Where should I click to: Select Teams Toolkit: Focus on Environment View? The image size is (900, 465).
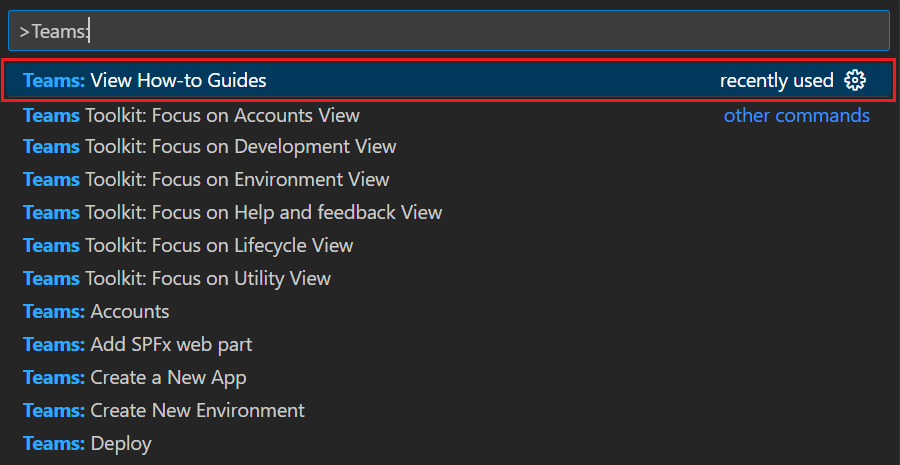pos(449,179)
